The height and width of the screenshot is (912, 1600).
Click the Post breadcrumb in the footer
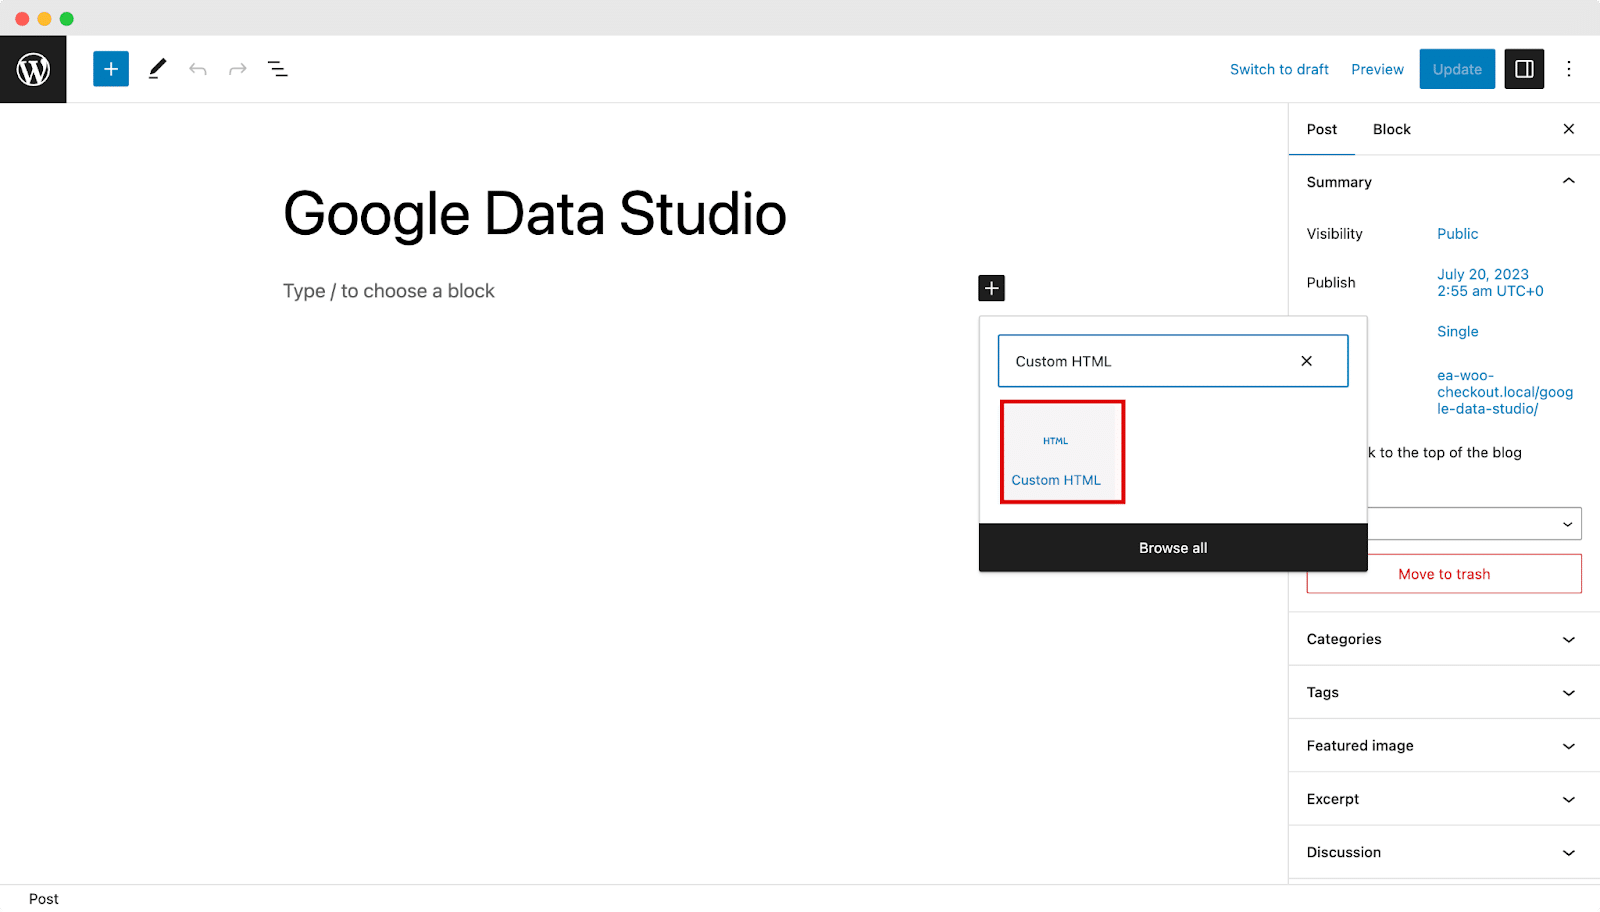point(44,899)
